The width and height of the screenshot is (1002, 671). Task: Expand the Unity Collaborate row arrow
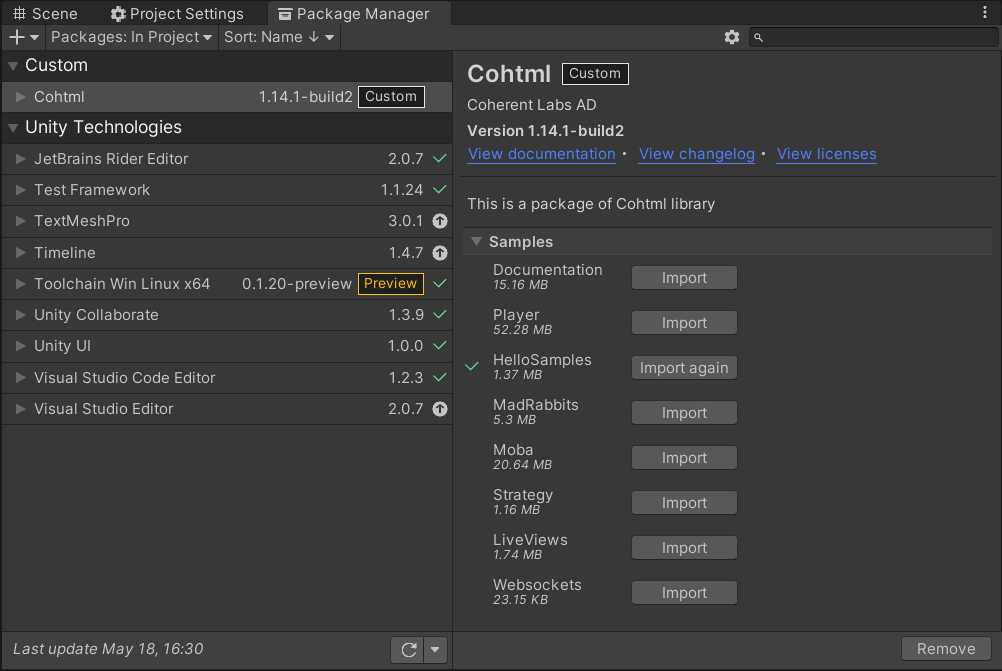(20, 314)
